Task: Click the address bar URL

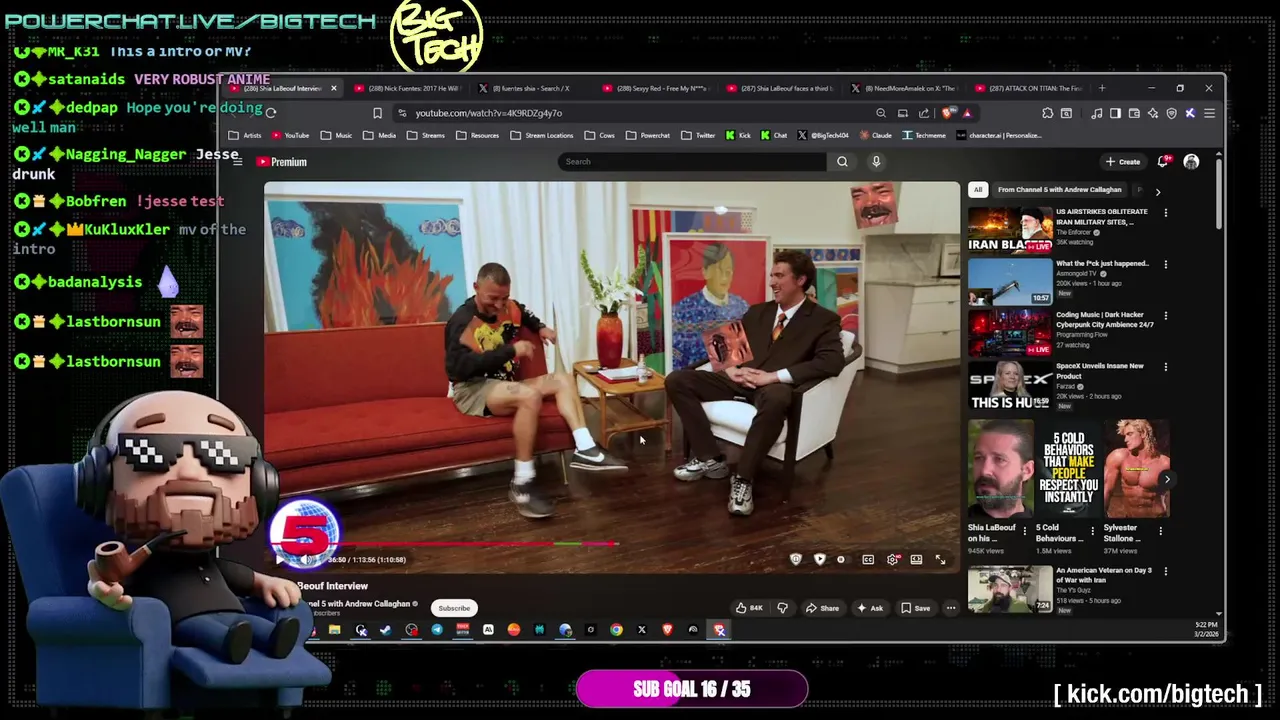Action: [488, 113]
